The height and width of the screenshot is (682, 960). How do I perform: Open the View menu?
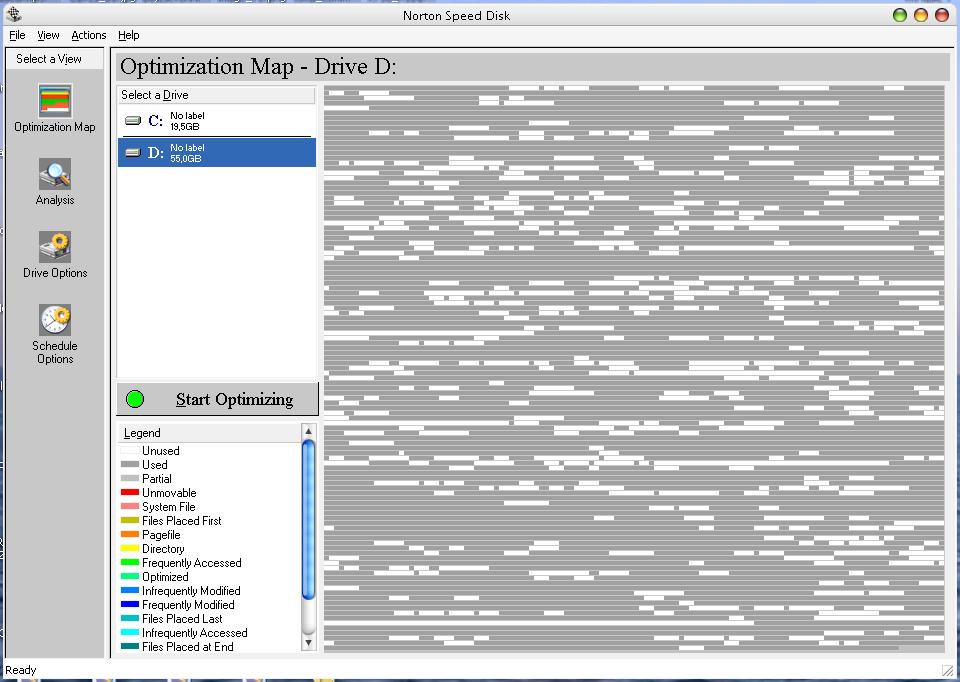48,36
